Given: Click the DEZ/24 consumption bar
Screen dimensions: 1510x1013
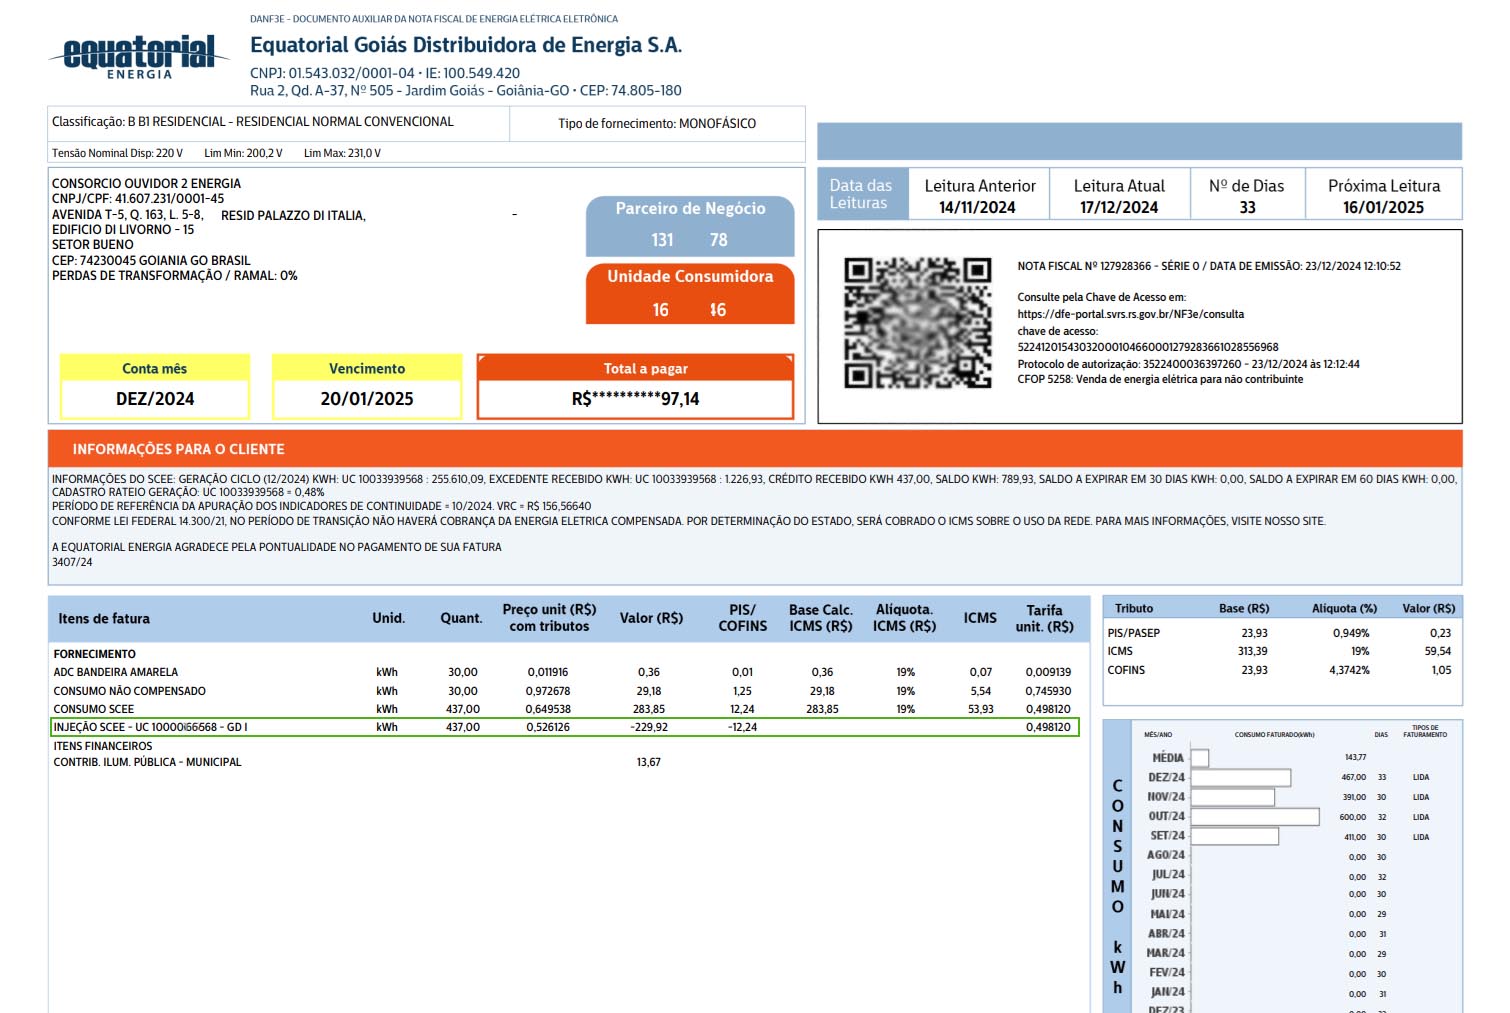Looking at the screenshot, I should click(1240, 778).
